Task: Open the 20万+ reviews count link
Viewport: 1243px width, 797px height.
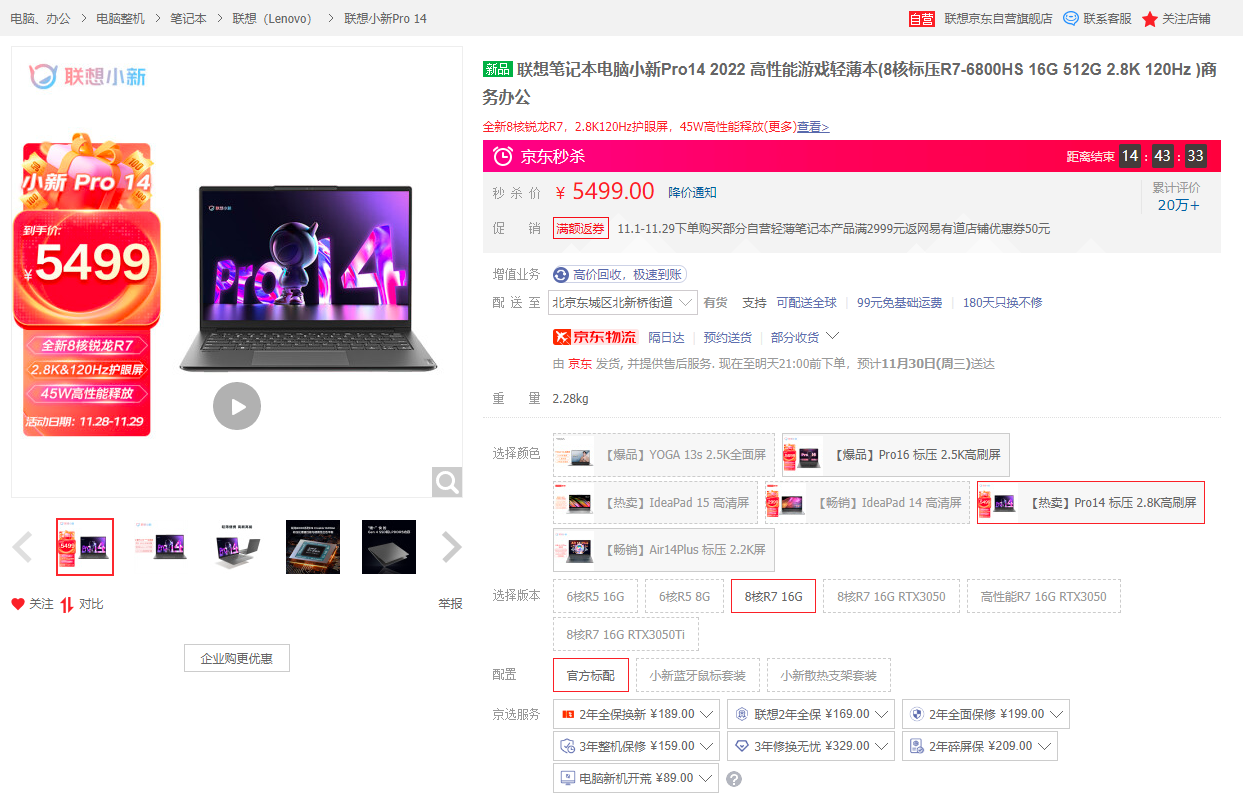Action: click(1178, 205)
